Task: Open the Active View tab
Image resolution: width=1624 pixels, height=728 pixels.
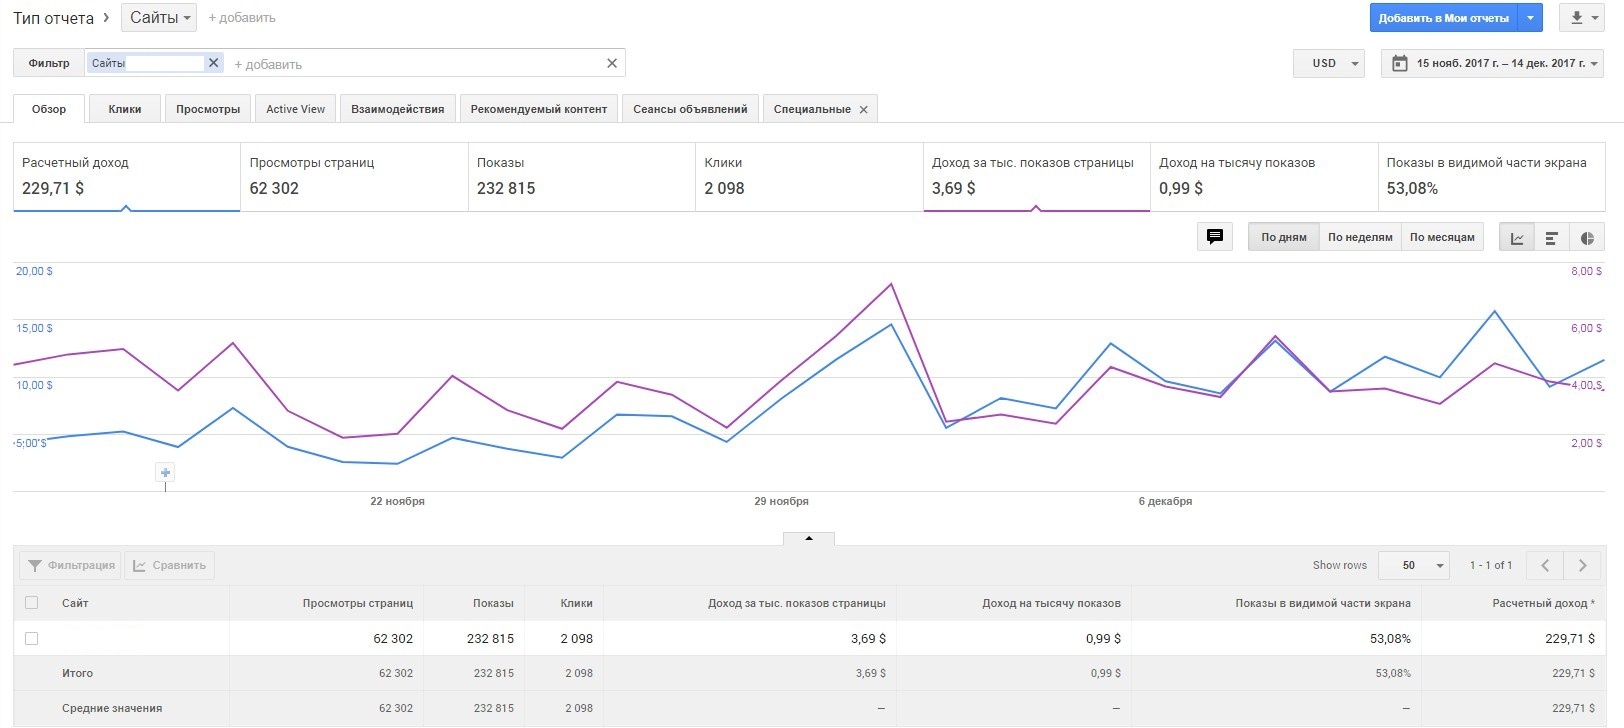Action: [295, 109]
